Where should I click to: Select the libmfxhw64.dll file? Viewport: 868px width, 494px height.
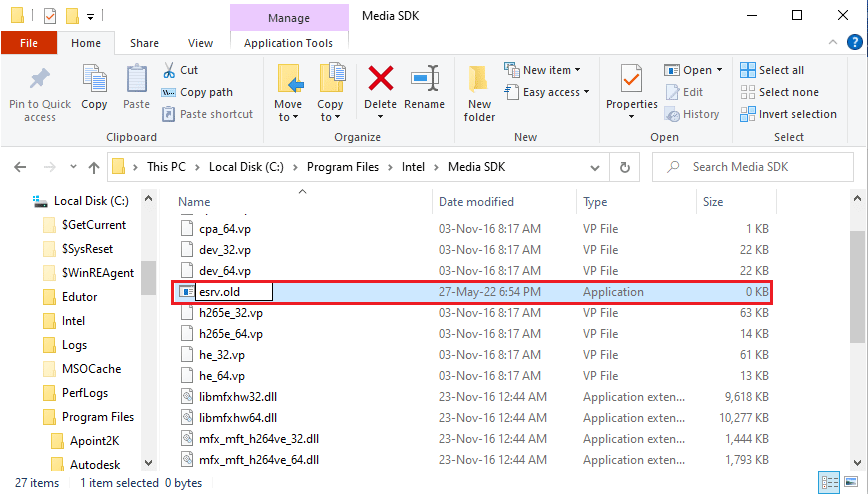238,418
